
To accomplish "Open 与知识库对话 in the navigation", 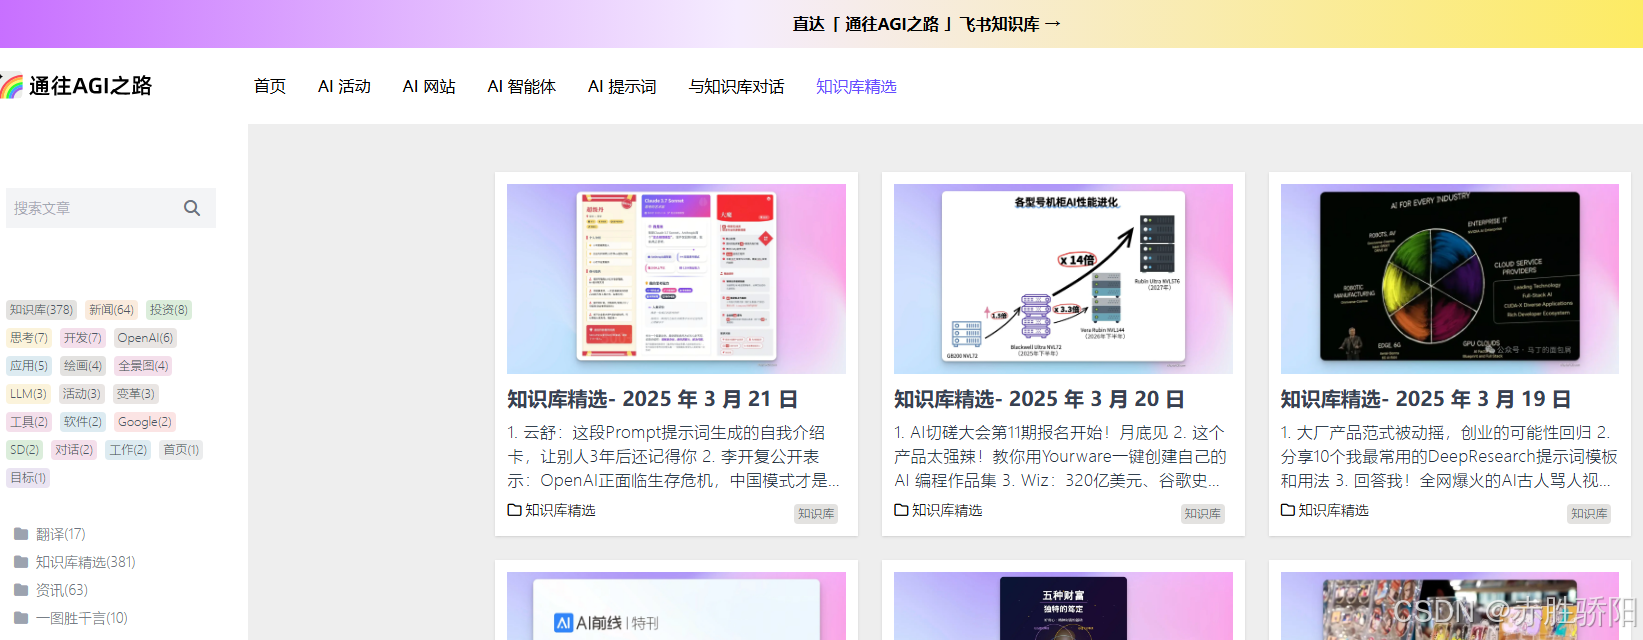I will (x=736, y=87).
